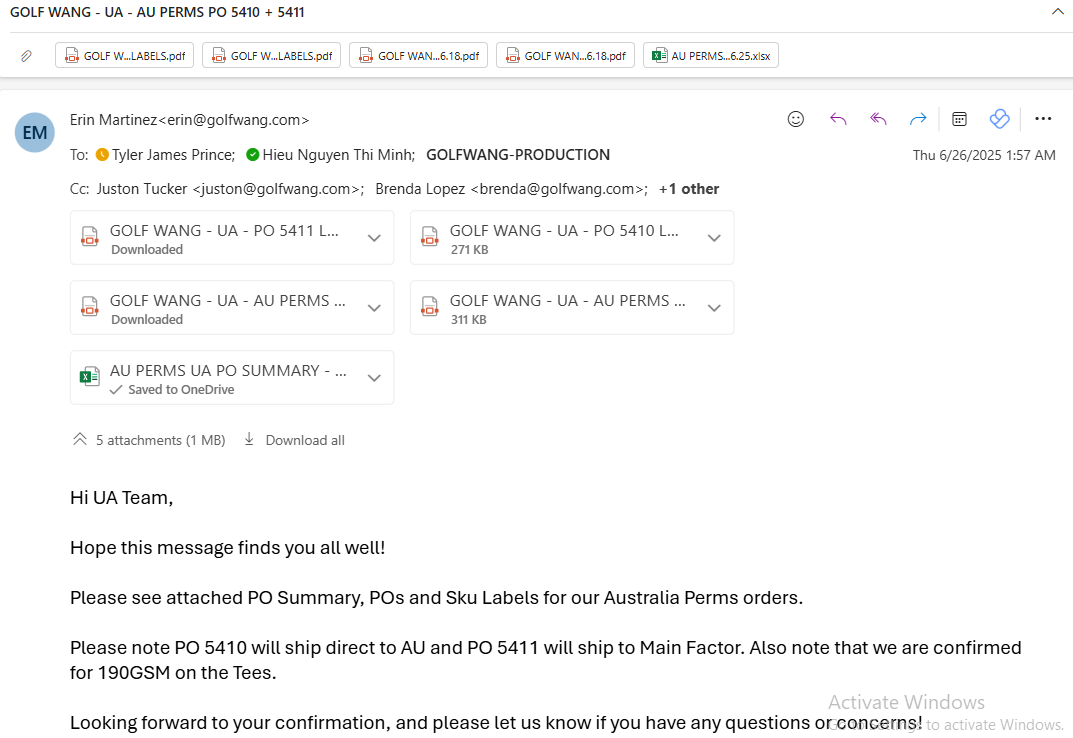This screenshot has width=1073, height=738.
Task: Open the three-dot More actions menu
Action: pyautogui.click(x=1043, y=119)
